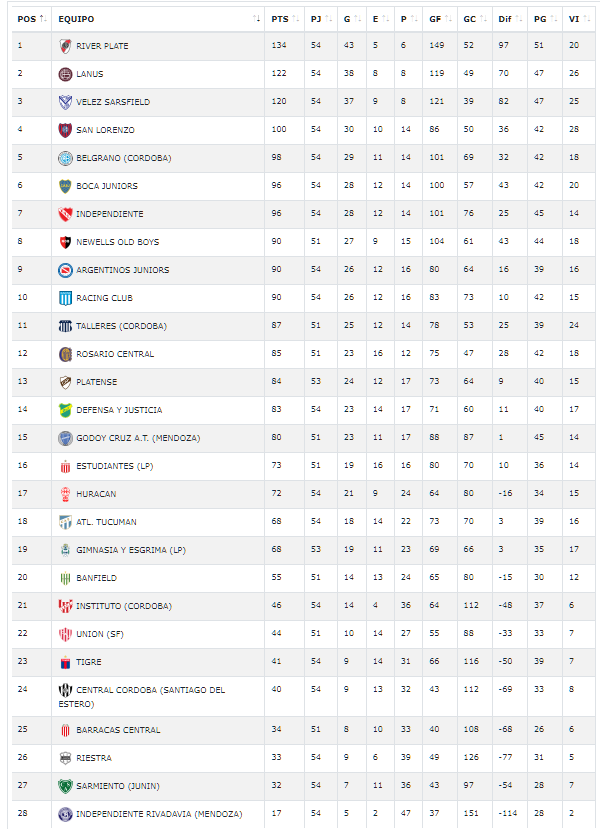
Task: Open ROSARIO CENTRAL team name
Action: click(x=115, y=354)
